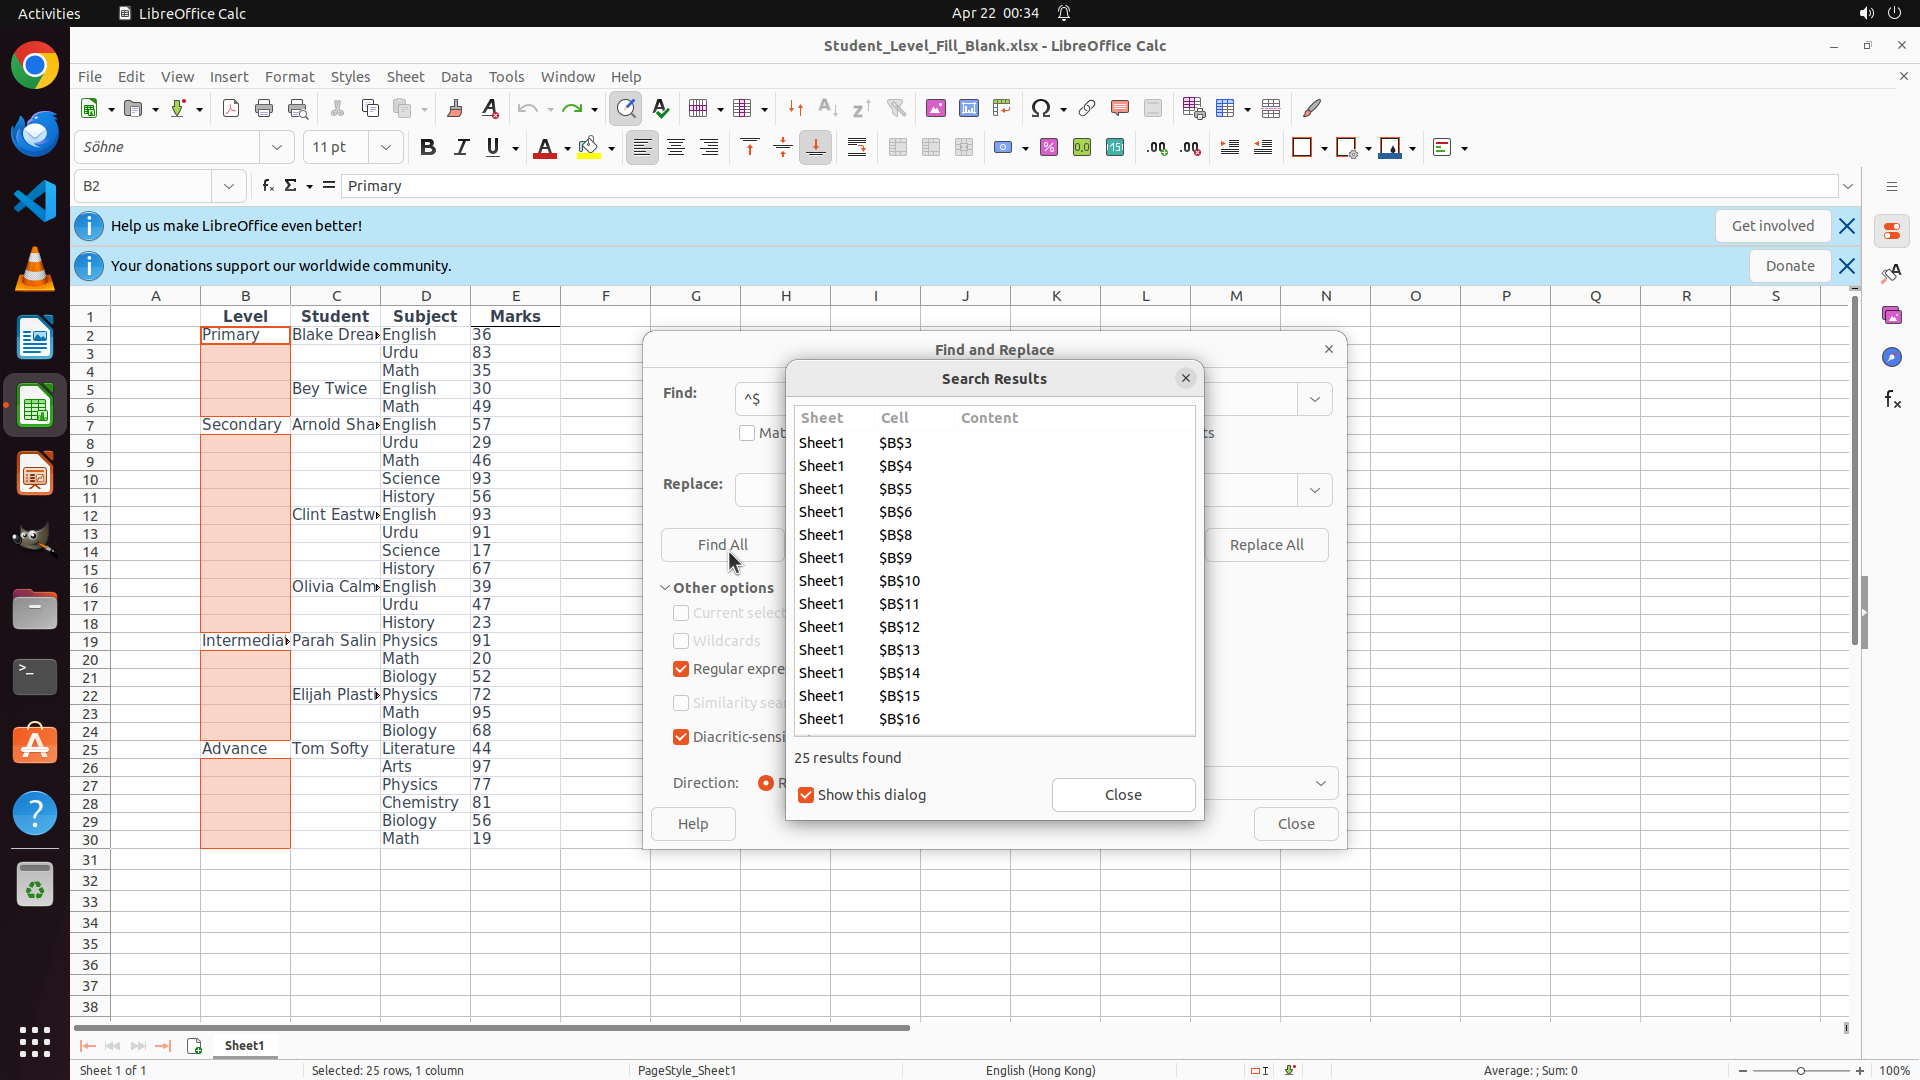Click the Bold formatting icon

click(428, 148)
